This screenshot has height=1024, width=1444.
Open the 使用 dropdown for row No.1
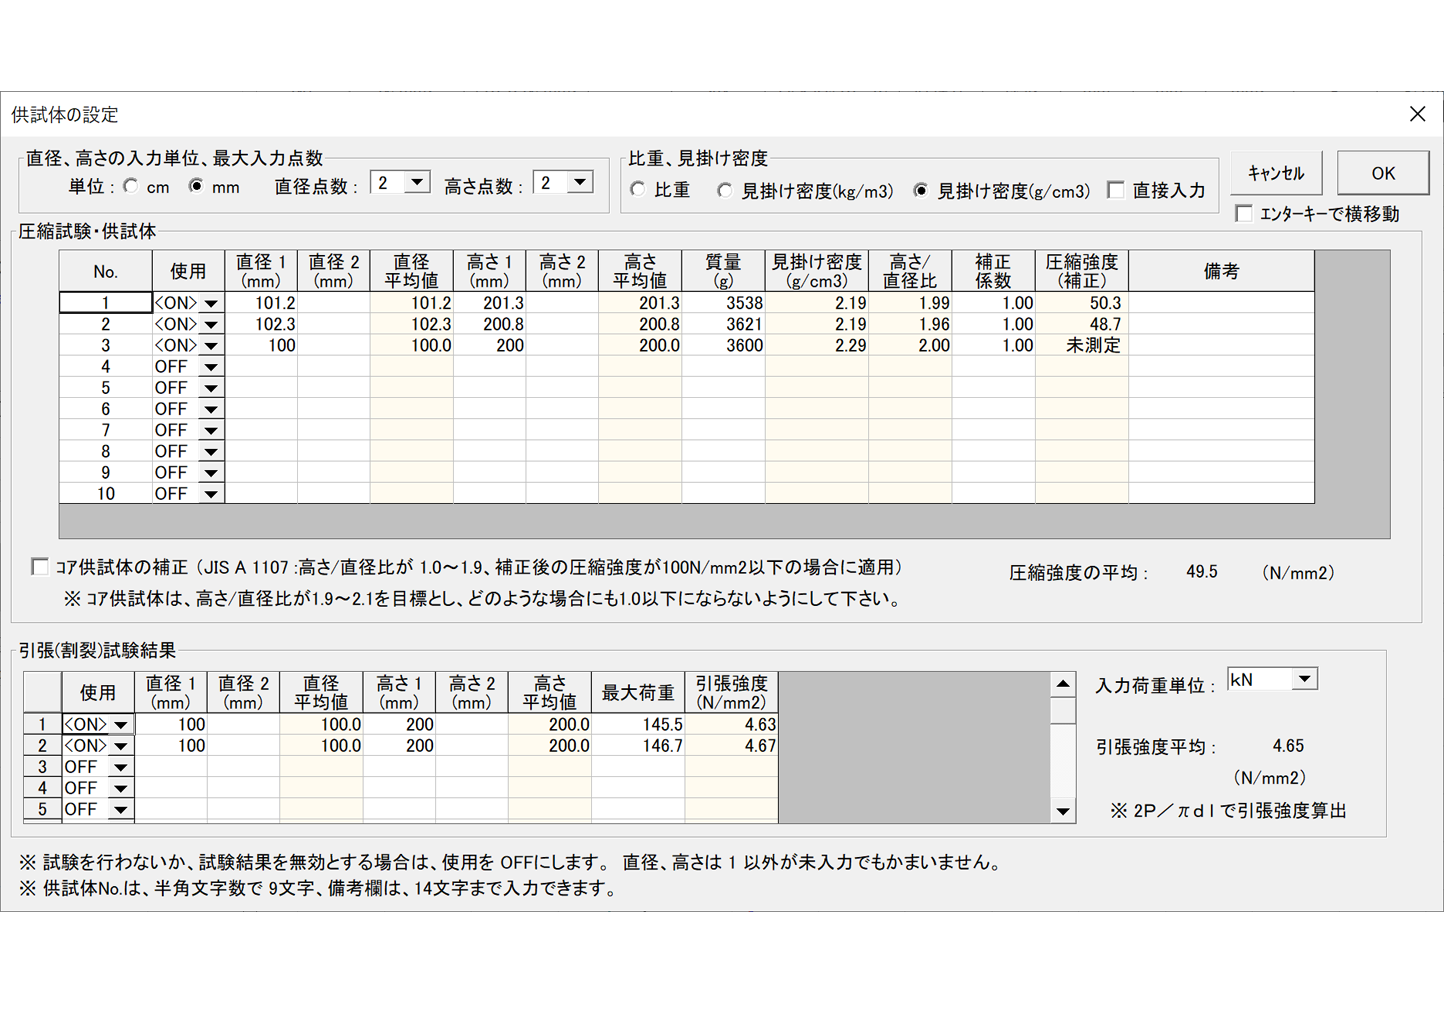(210, 302)
